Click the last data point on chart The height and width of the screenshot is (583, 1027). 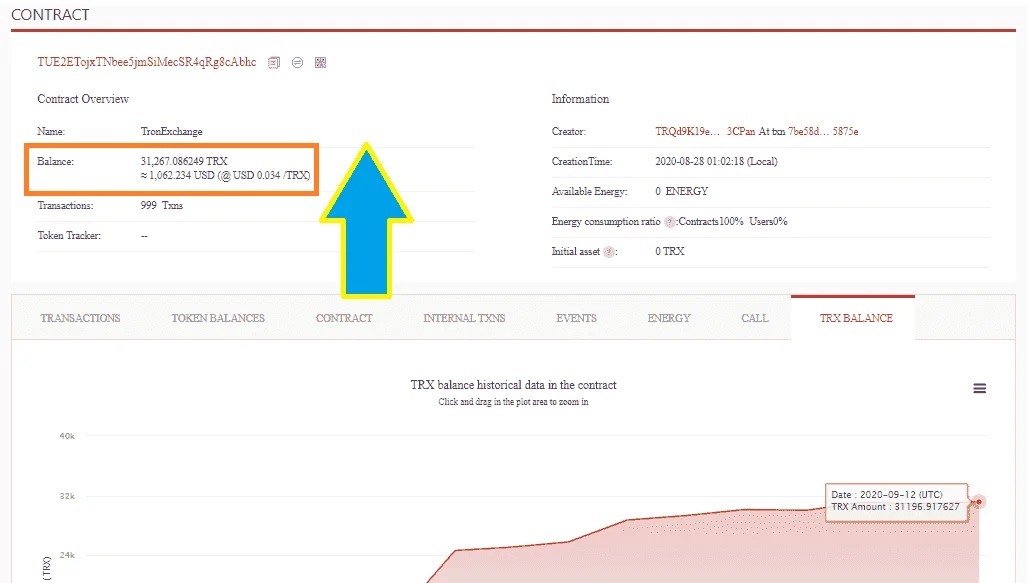pos(979,502)
